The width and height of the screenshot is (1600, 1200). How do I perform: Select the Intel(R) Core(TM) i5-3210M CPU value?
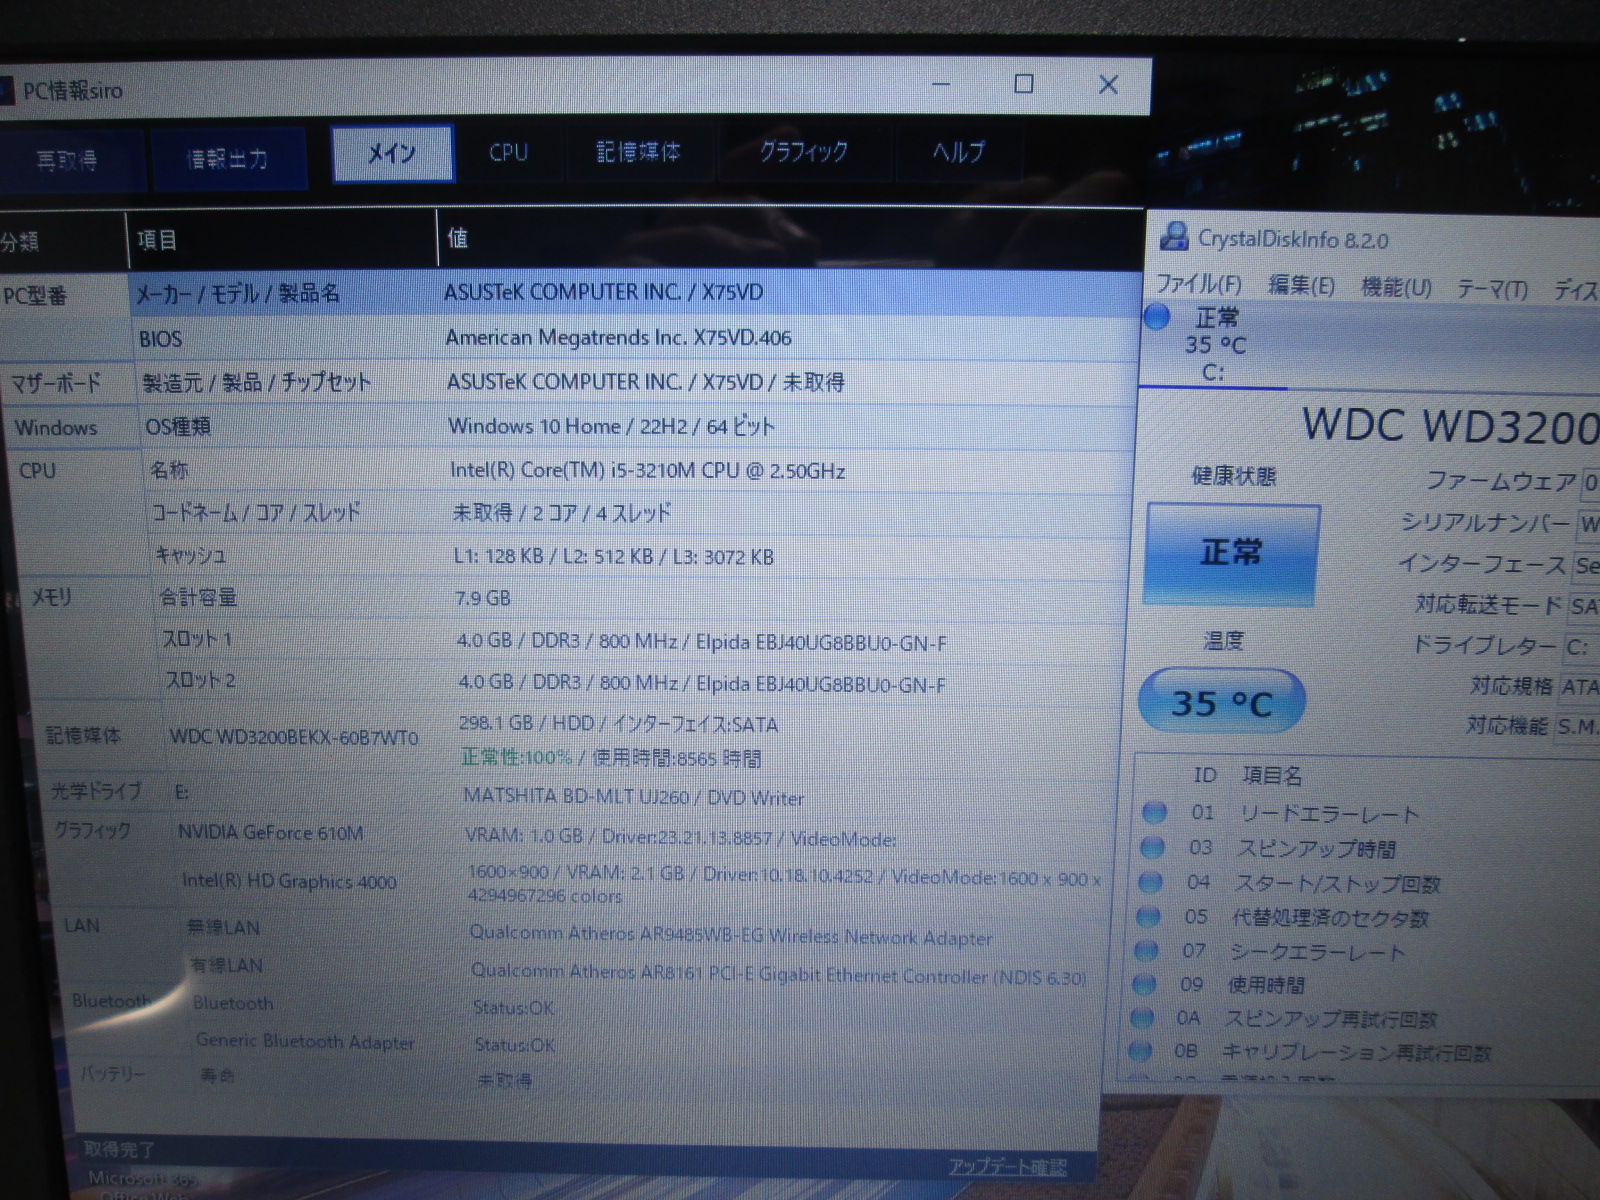click(x=647, y=470)
